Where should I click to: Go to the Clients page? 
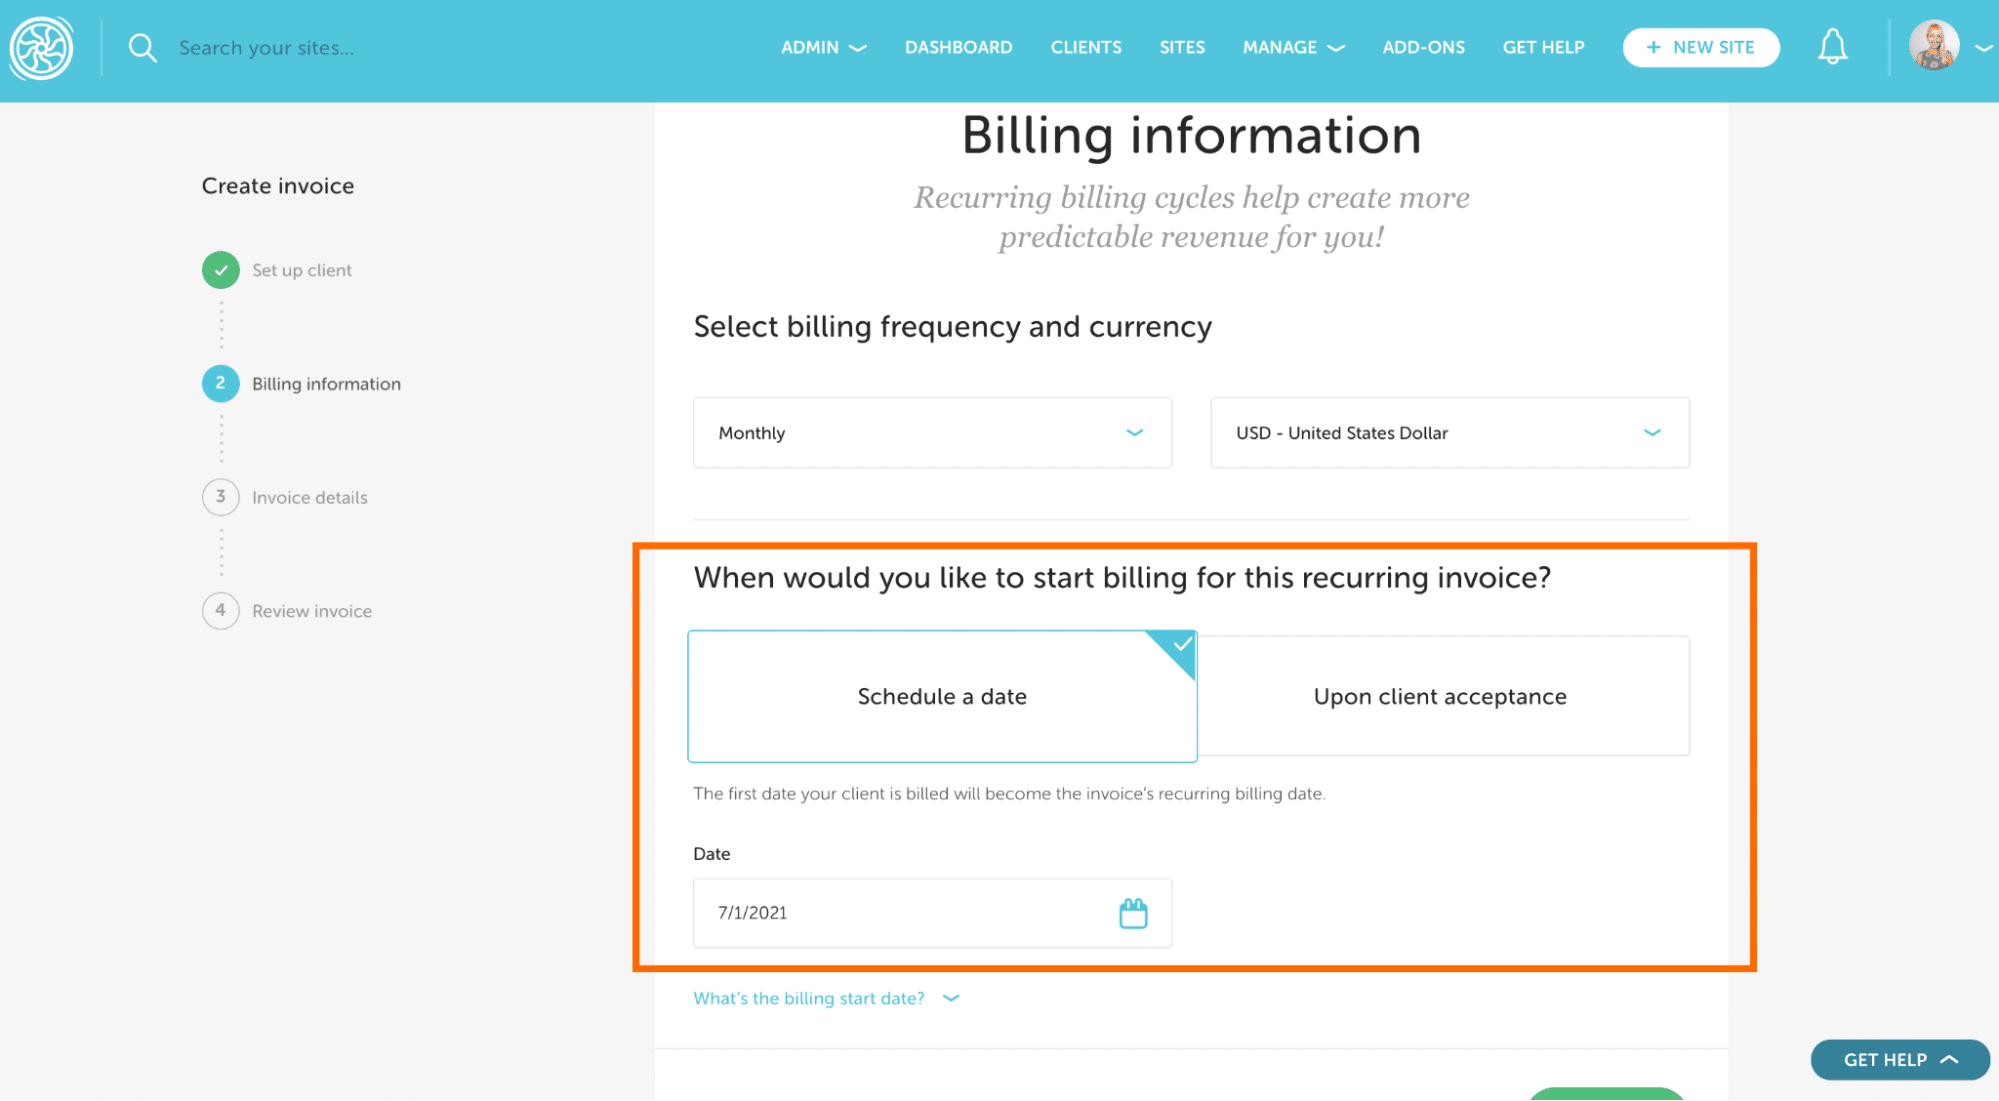coord(1085,47)
